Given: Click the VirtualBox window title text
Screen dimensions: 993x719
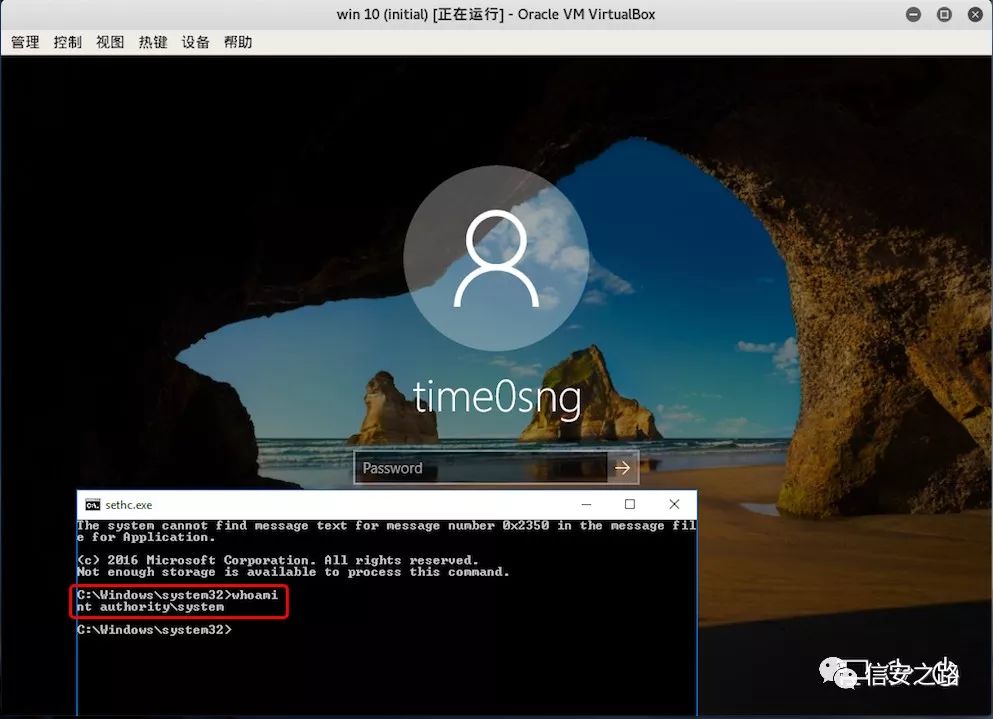Looking at the screenshot, I should click(496, 15).
